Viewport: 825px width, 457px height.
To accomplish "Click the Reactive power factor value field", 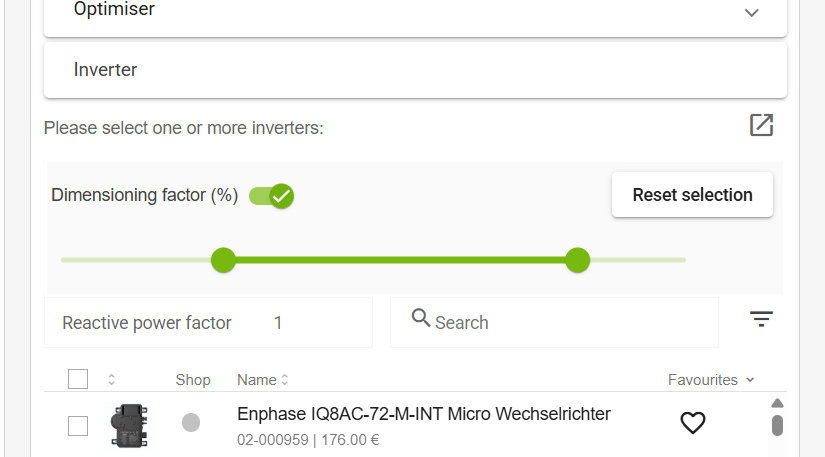I will [x=278, y=323].
